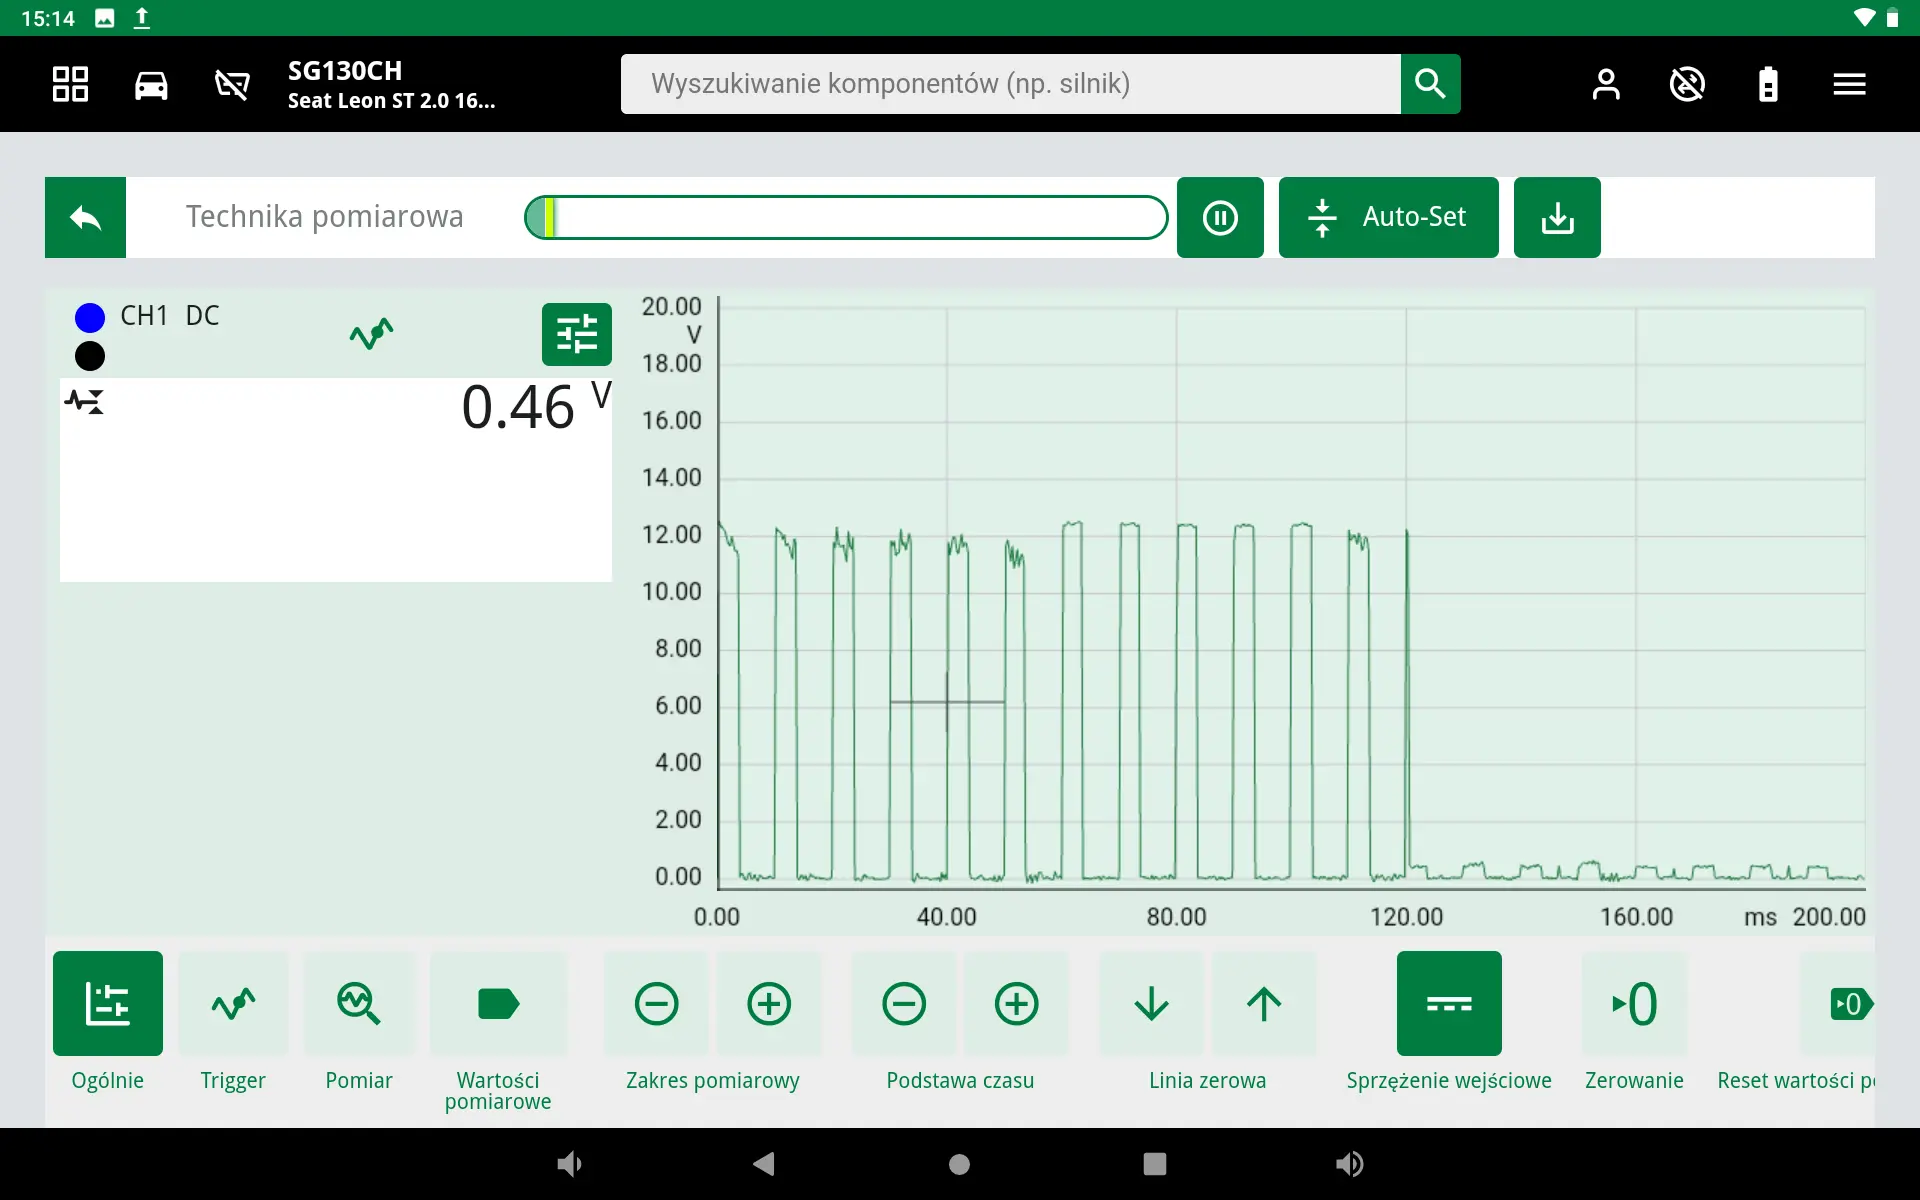Tap the crossed-out diagnostic connection icon

(x=232, y=85)
